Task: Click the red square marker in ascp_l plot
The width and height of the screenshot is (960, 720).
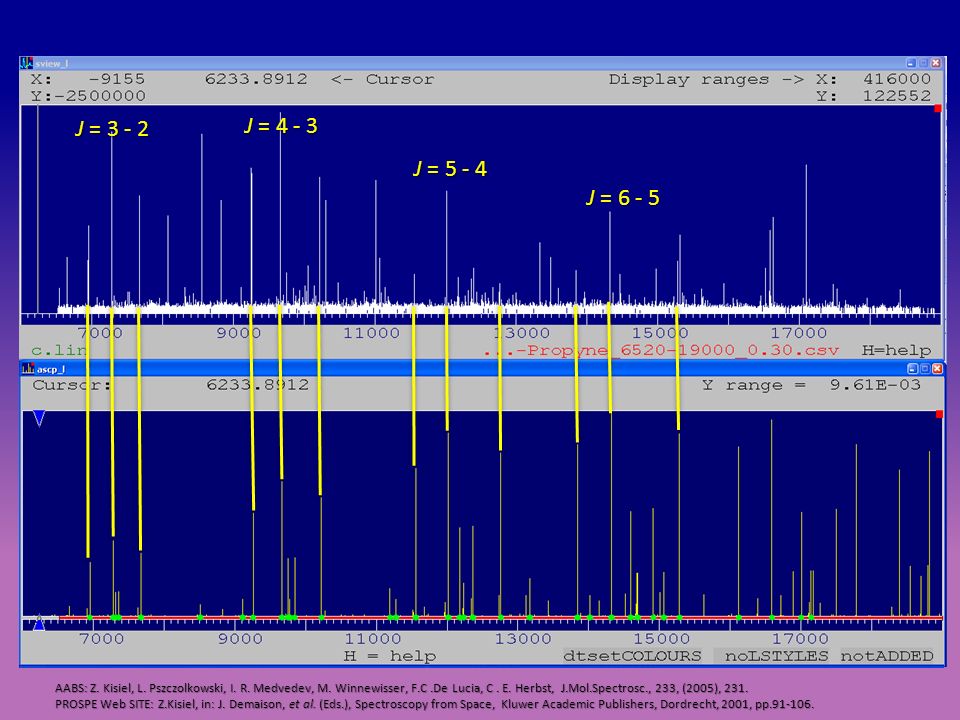Action: point(939,414)
